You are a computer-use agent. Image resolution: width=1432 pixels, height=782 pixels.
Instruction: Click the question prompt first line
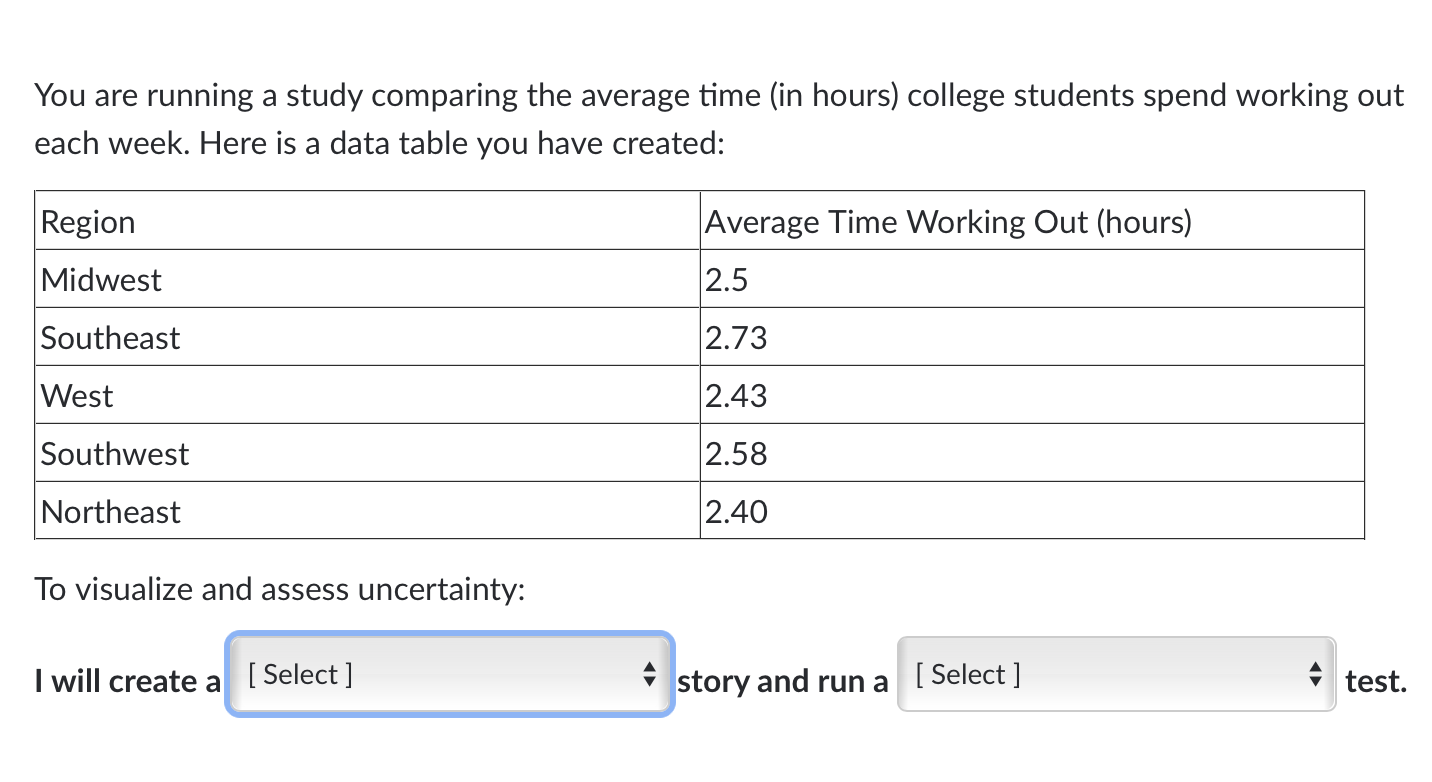tap(720, 96)
